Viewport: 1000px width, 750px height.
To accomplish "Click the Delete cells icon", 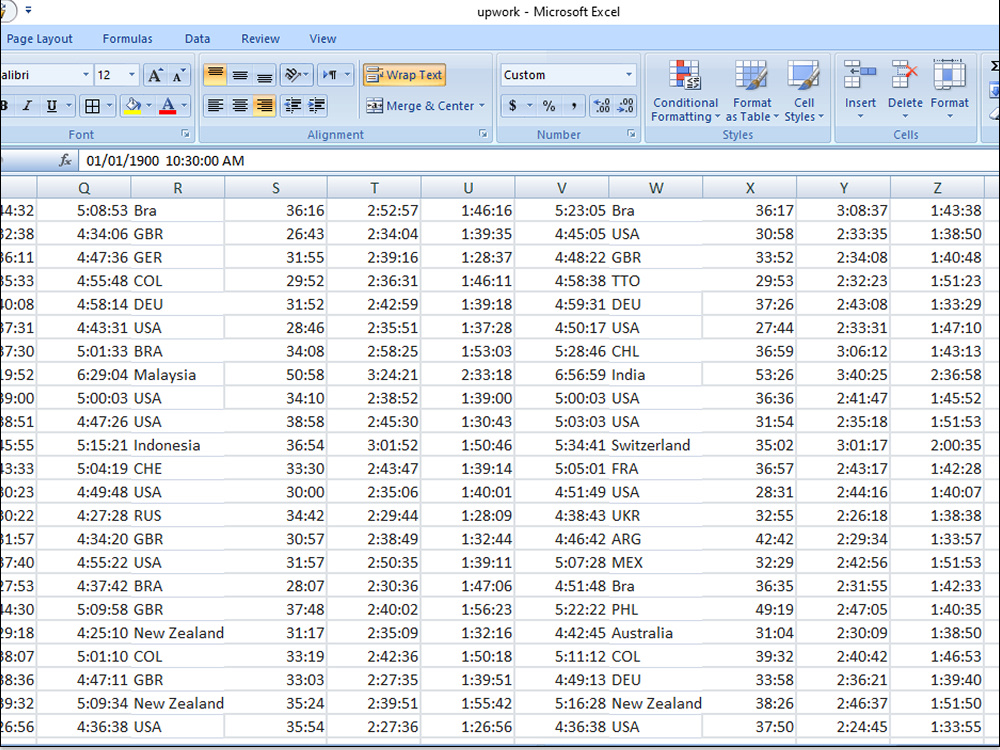I will [905, 75].
